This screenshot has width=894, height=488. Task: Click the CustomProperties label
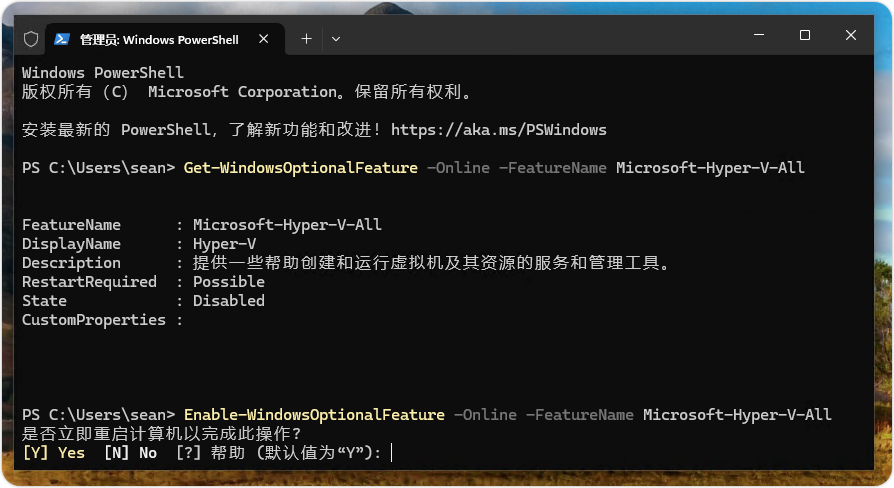[x=94, y=320]
